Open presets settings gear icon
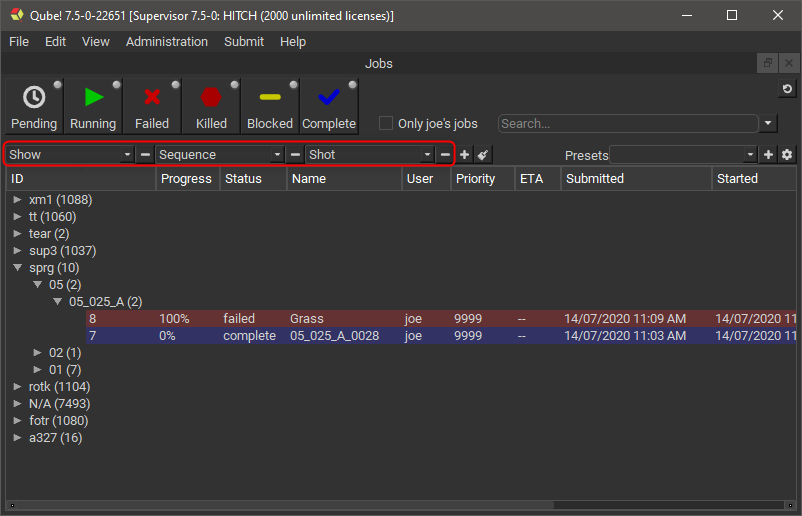This screenshot has height=516, width=802. 787,155
